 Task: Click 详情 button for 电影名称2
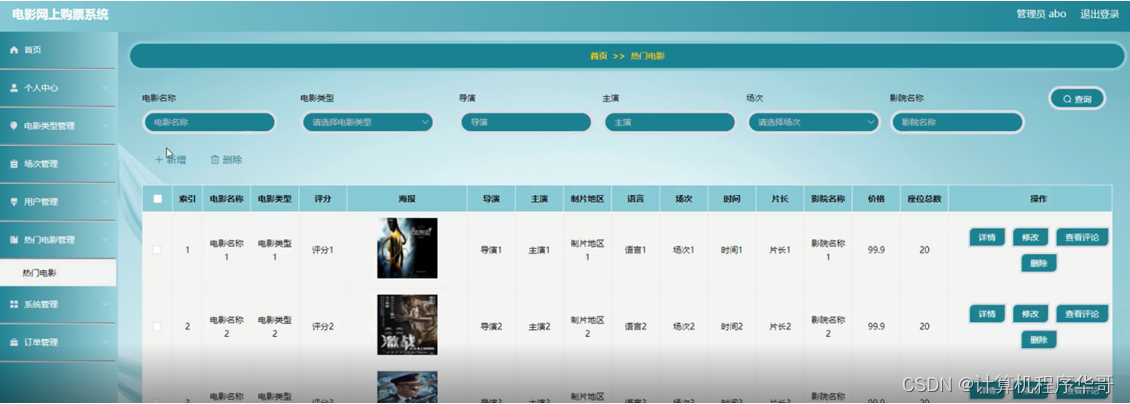click(987, 313)
